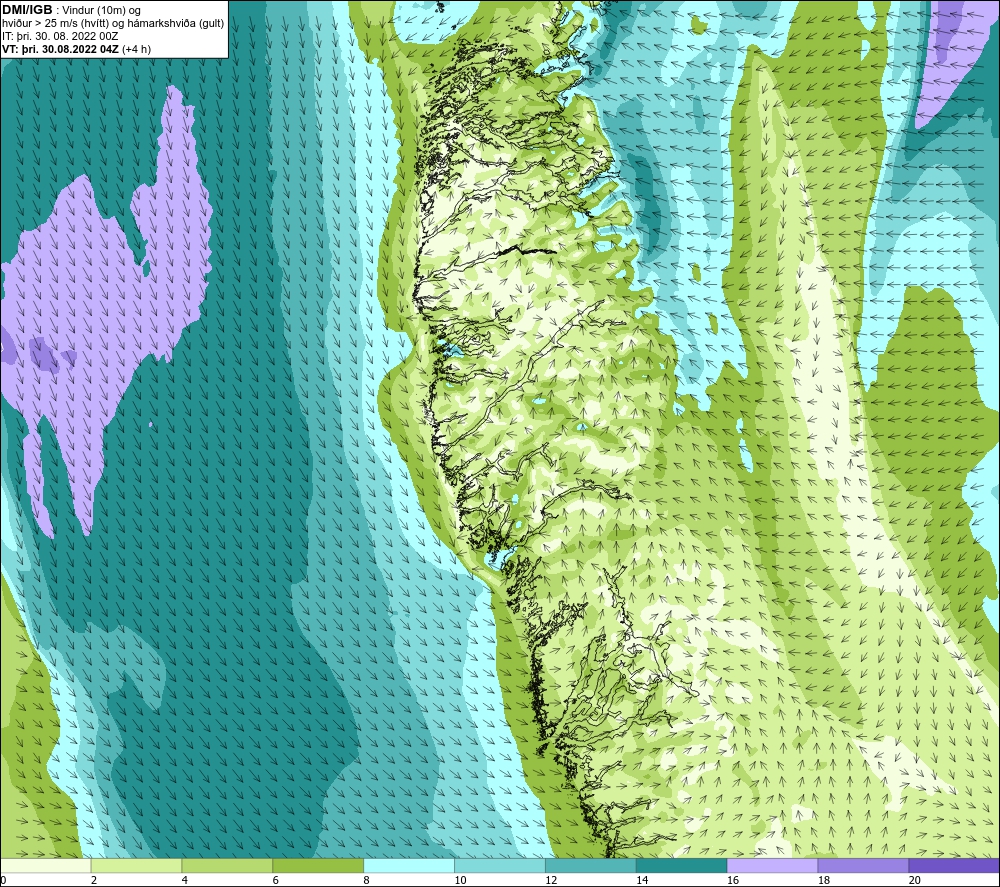The height and width of the screenshot is (887, 1000).
Task: Click the 10–12 m/s light teal legend swatch
Action: point(499,866)
